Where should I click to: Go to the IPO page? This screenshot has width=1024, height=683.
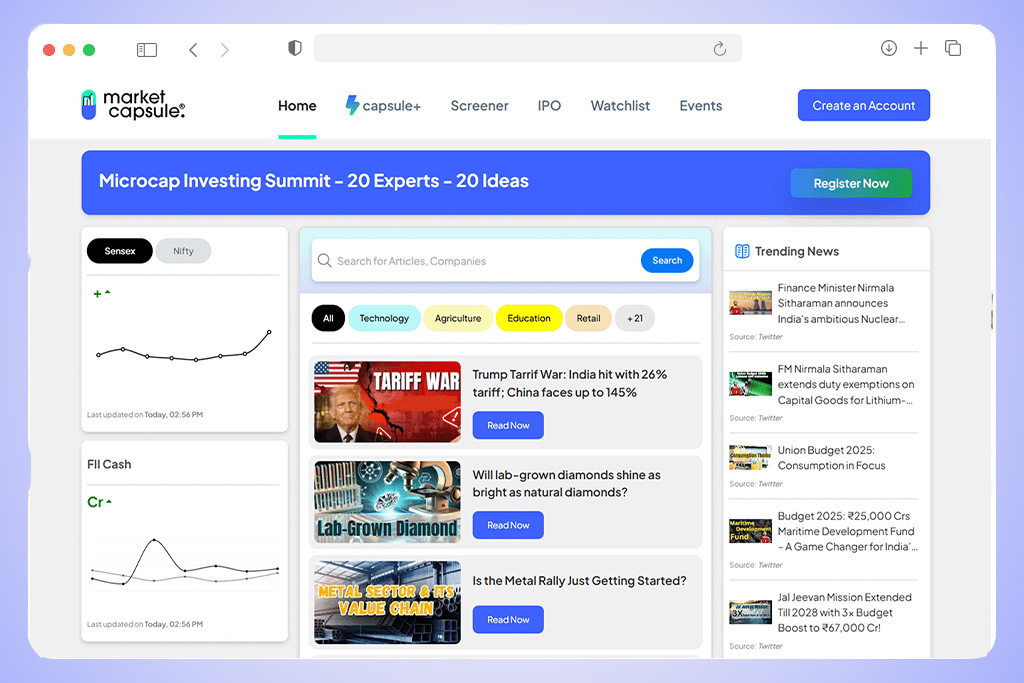tap(549, 106)
